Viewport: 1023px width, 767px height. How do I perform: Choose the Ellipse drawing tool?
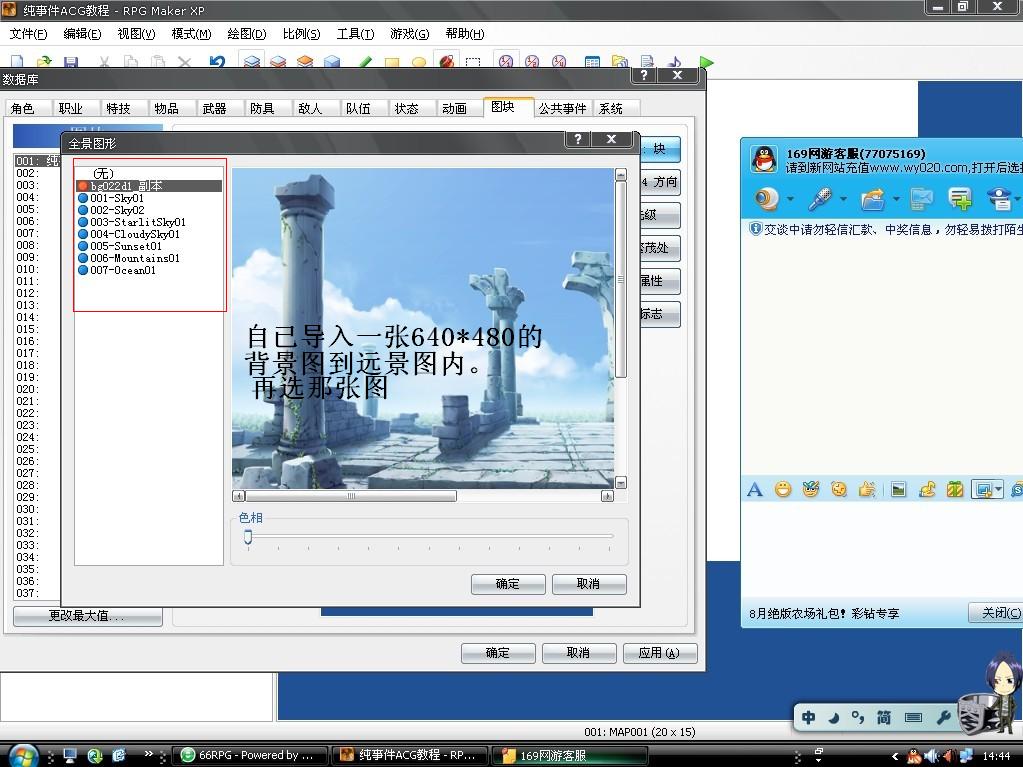click(419, 63)
